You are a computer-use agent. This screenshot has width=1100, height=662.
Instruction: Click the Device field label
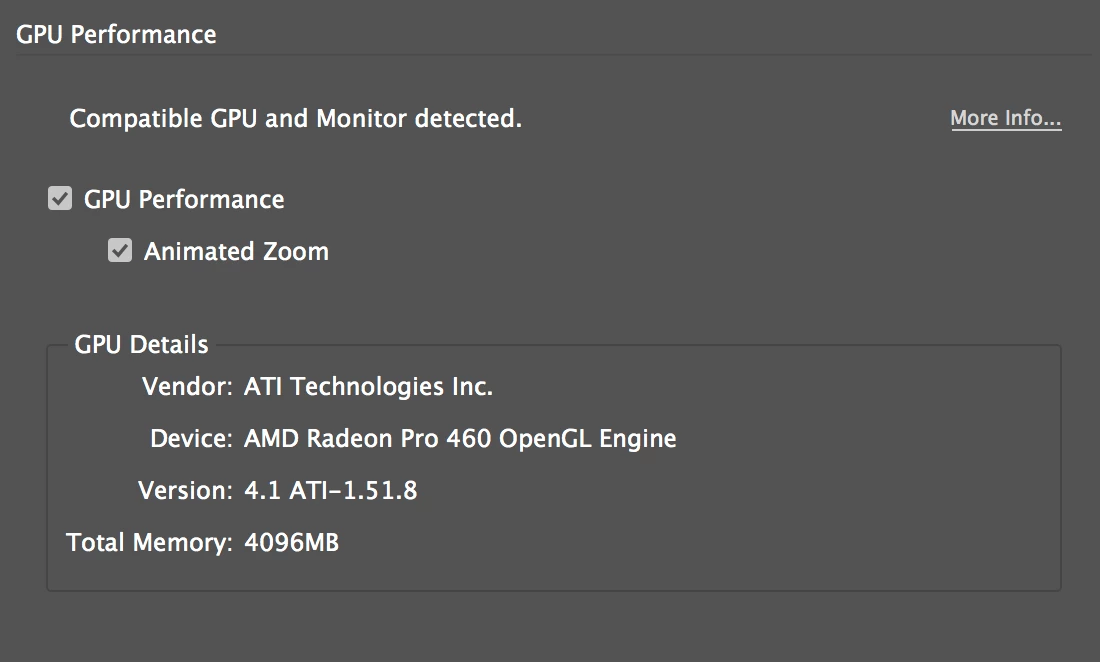coord(191,438)
